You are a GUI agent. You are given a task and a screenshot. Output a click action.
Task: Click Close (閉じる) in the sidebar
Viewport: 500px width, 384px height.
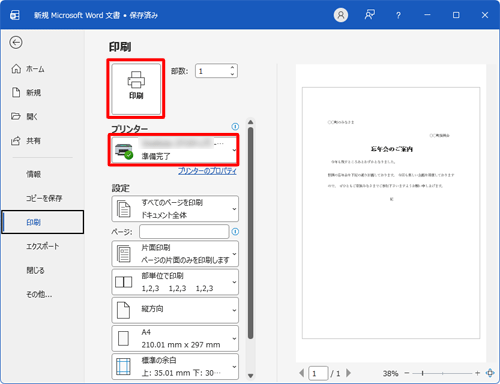(35, 270)
